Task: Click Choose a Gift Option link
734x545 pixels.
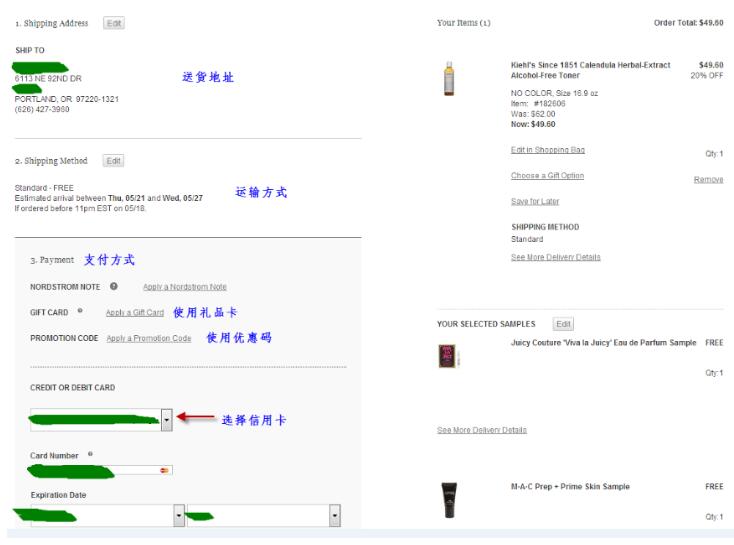Action: 547,176
